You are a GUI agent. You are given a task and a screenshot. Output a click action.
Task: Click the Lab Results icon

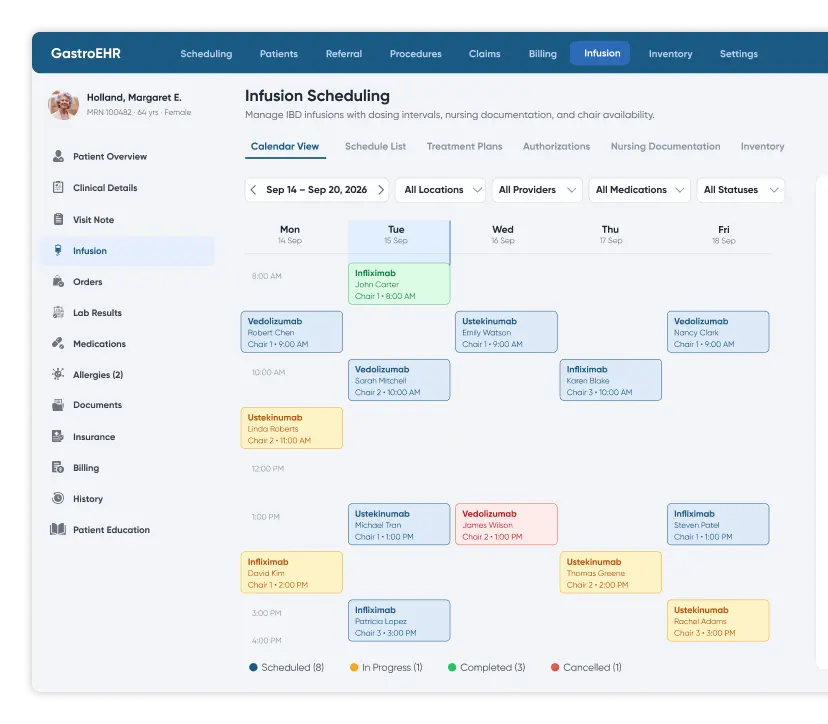click(58, 312)
